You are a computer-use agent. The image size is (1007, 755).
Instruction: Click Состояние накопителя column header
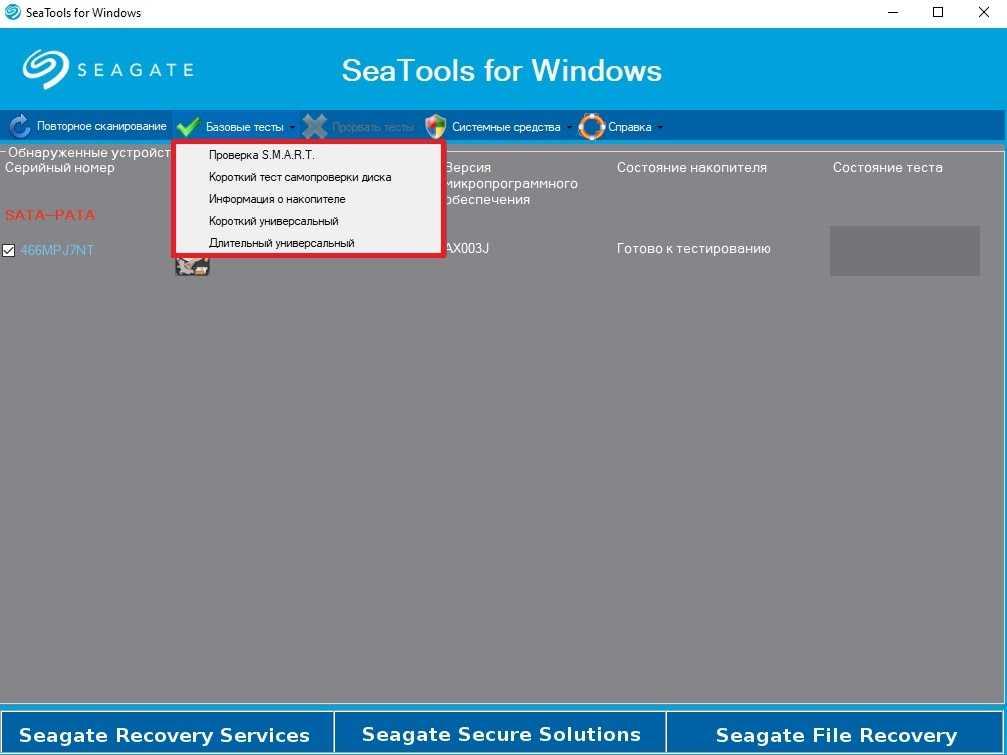692,168
